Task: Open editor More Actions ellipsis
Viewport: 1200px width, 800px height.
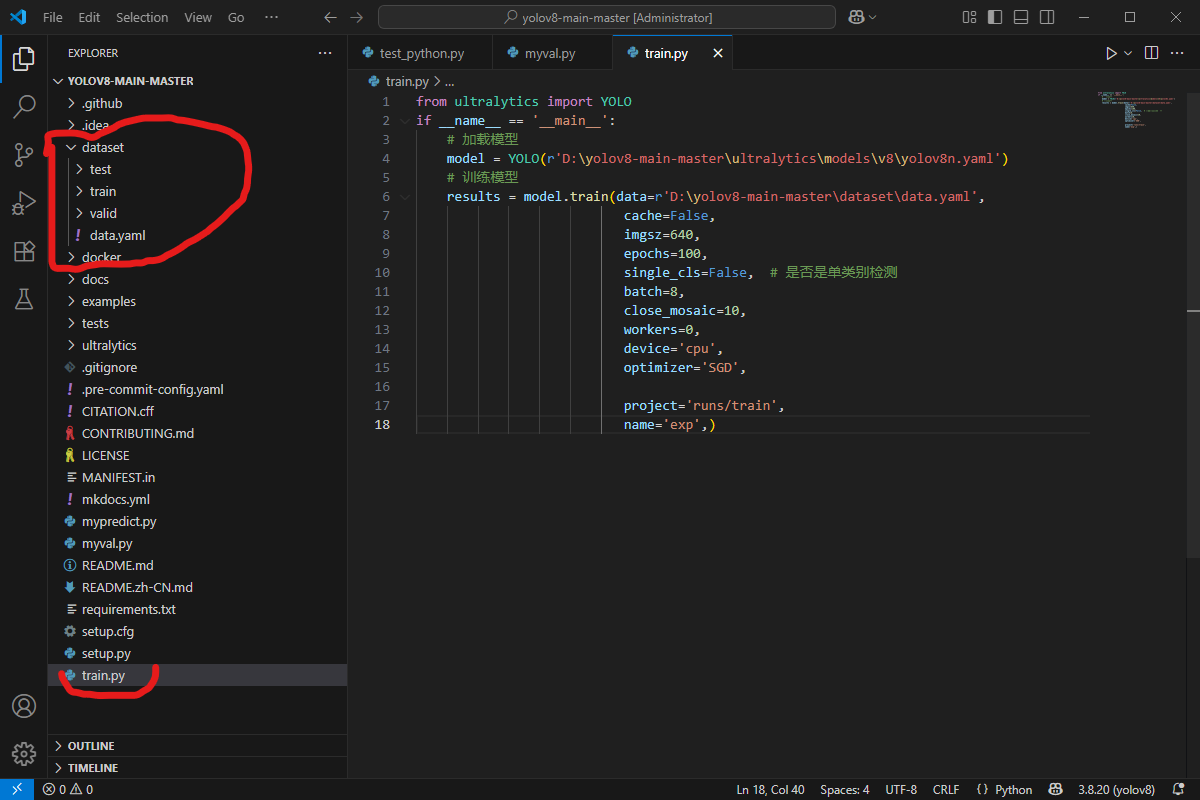Action: click(x=1178, y=53)
